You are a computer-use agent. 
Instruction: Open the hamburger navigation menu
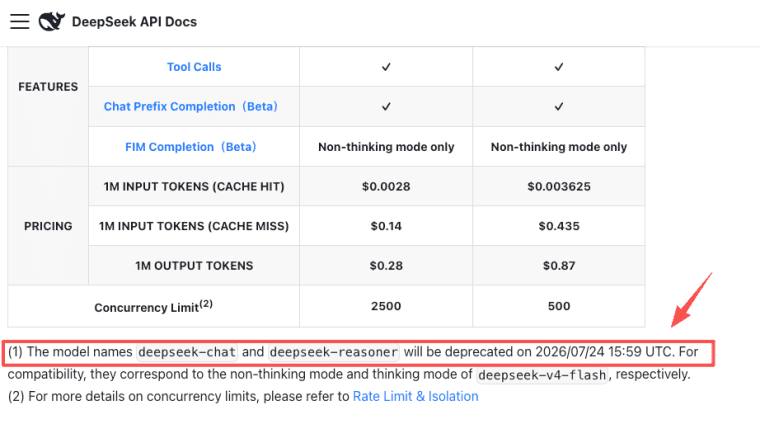point(20,22)
